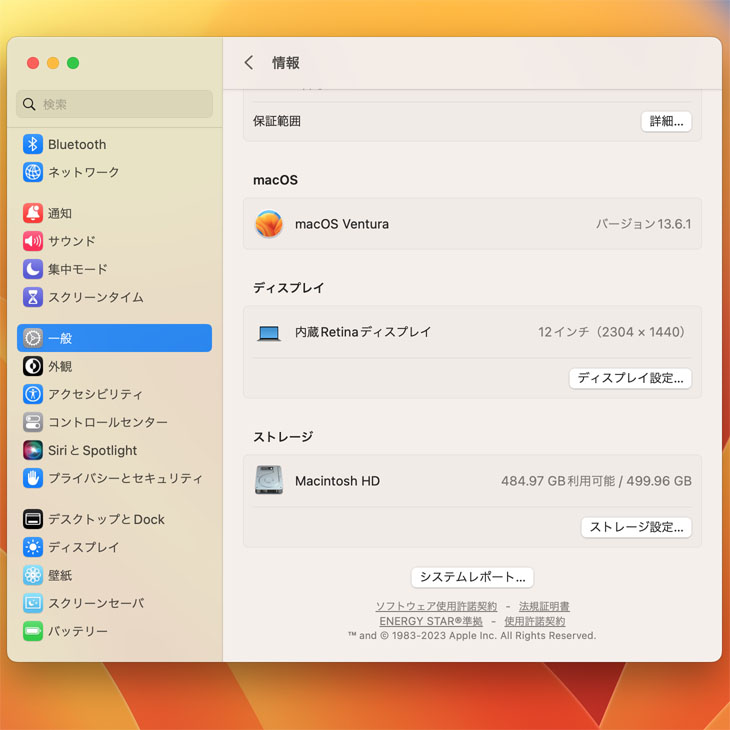Image resolution: width=730 pixels, height=730 pixels.
Task: Open ソフトウェア使用許諾契約 link
Action: (x=436, y=606)
